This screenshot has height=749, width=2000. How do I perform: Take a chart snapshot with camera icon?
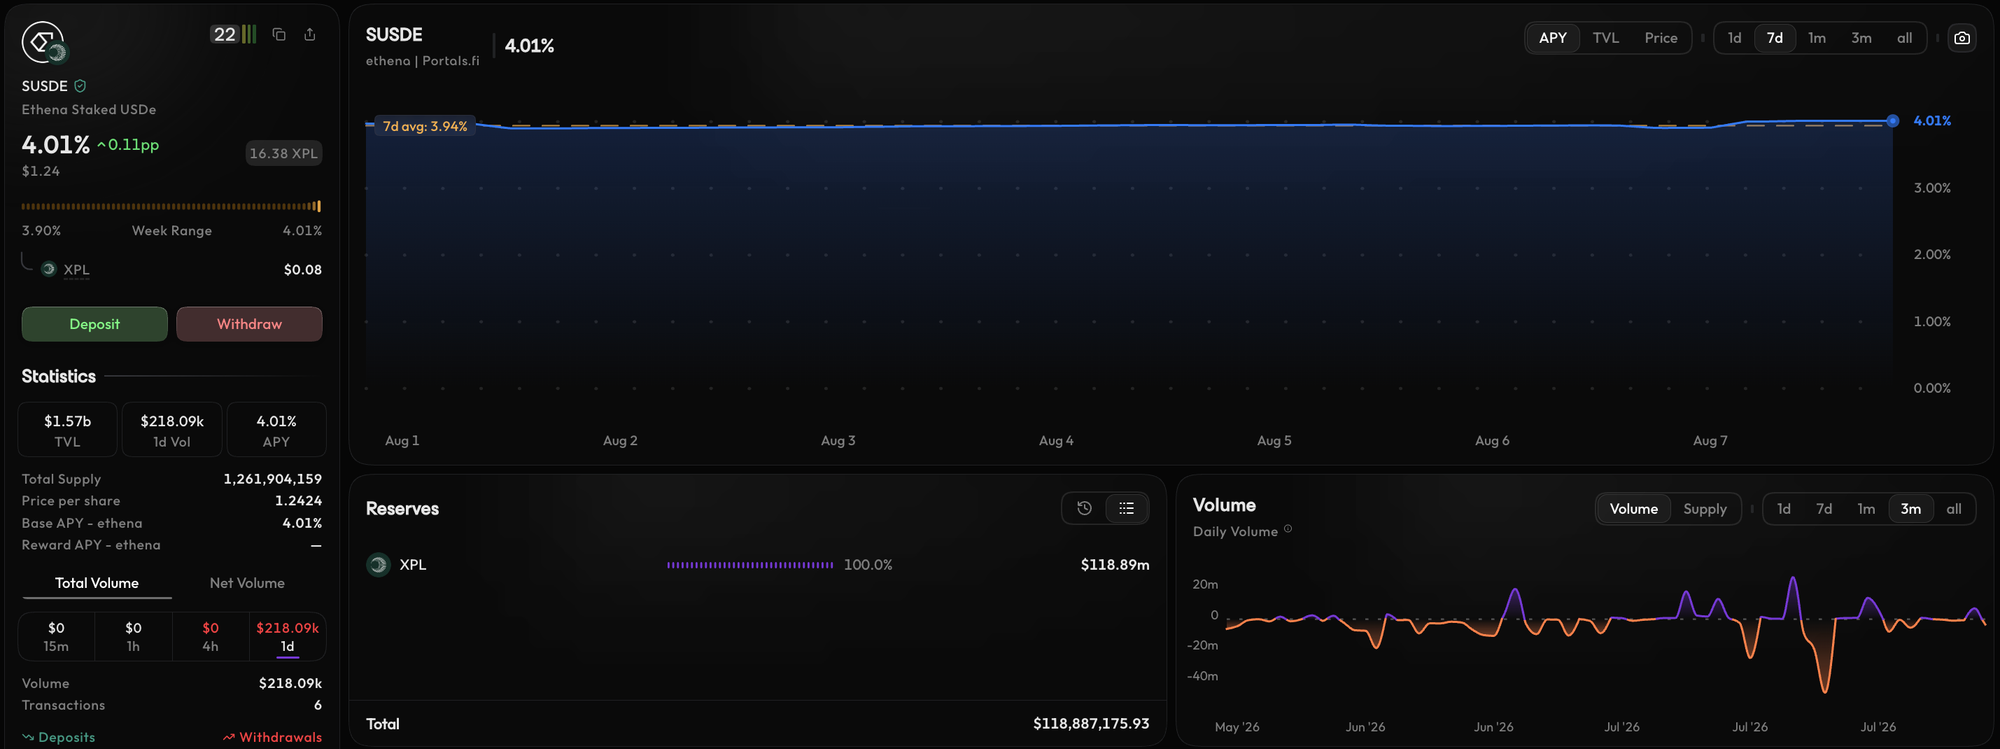pyautogui.click(x=1962, y=38)
